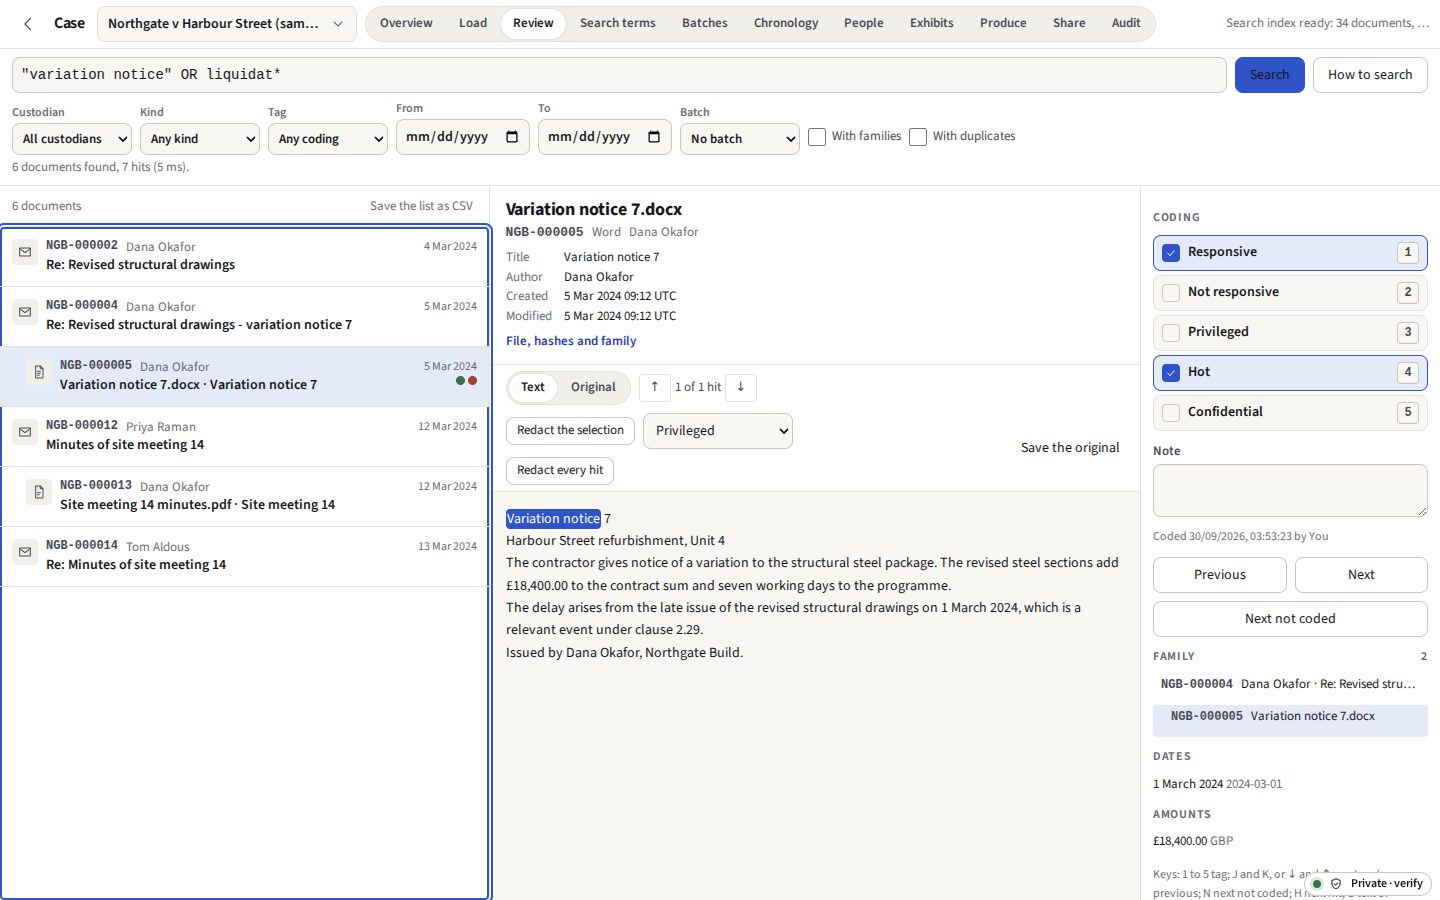The image size is (1440, 900).
Task: Click into the search query field
Action: (x=619, y=75)
